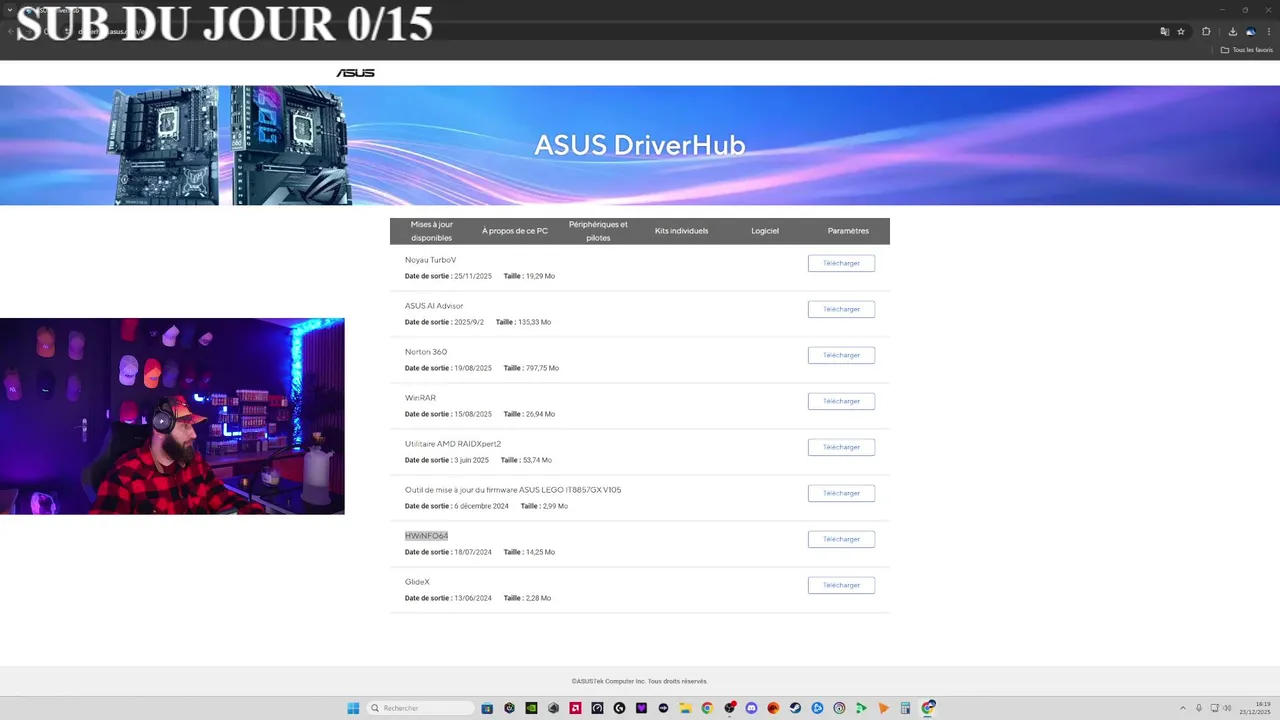Click the taskbar Rechercher search box
1280x720 pixels.
(421, 708)
